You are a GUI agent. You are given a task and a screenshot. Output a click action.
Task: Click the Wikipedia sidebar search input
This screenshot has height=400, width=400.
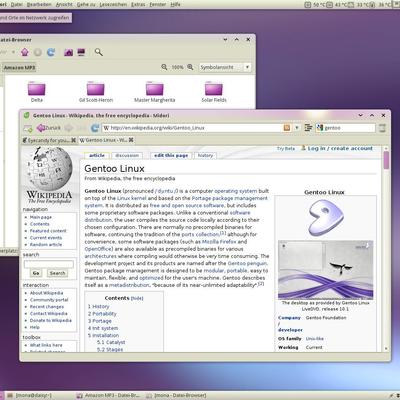point(49,264)
